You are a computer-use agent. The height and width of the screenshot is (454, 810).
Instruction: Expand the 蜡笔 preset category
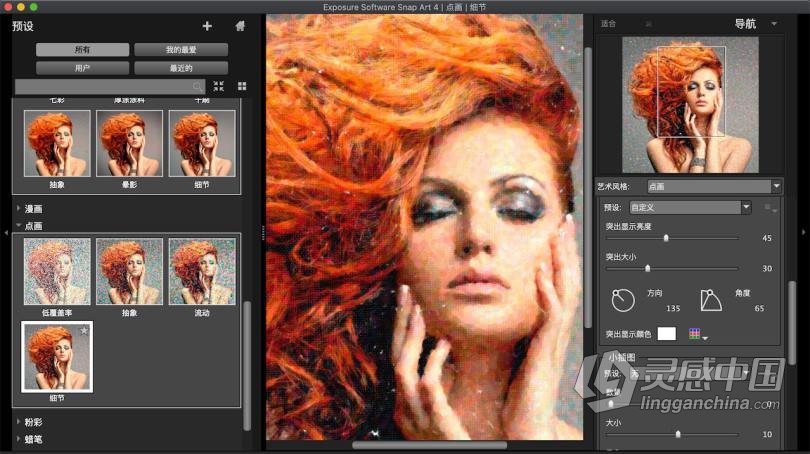19,439
